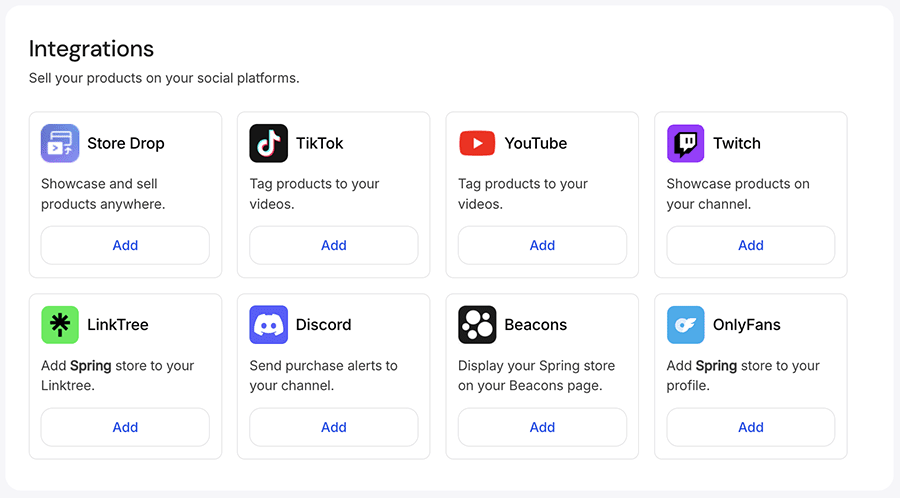Add the Beacons integration
Image resolution: width=900 pixels, height=498 pixels.
542,427
